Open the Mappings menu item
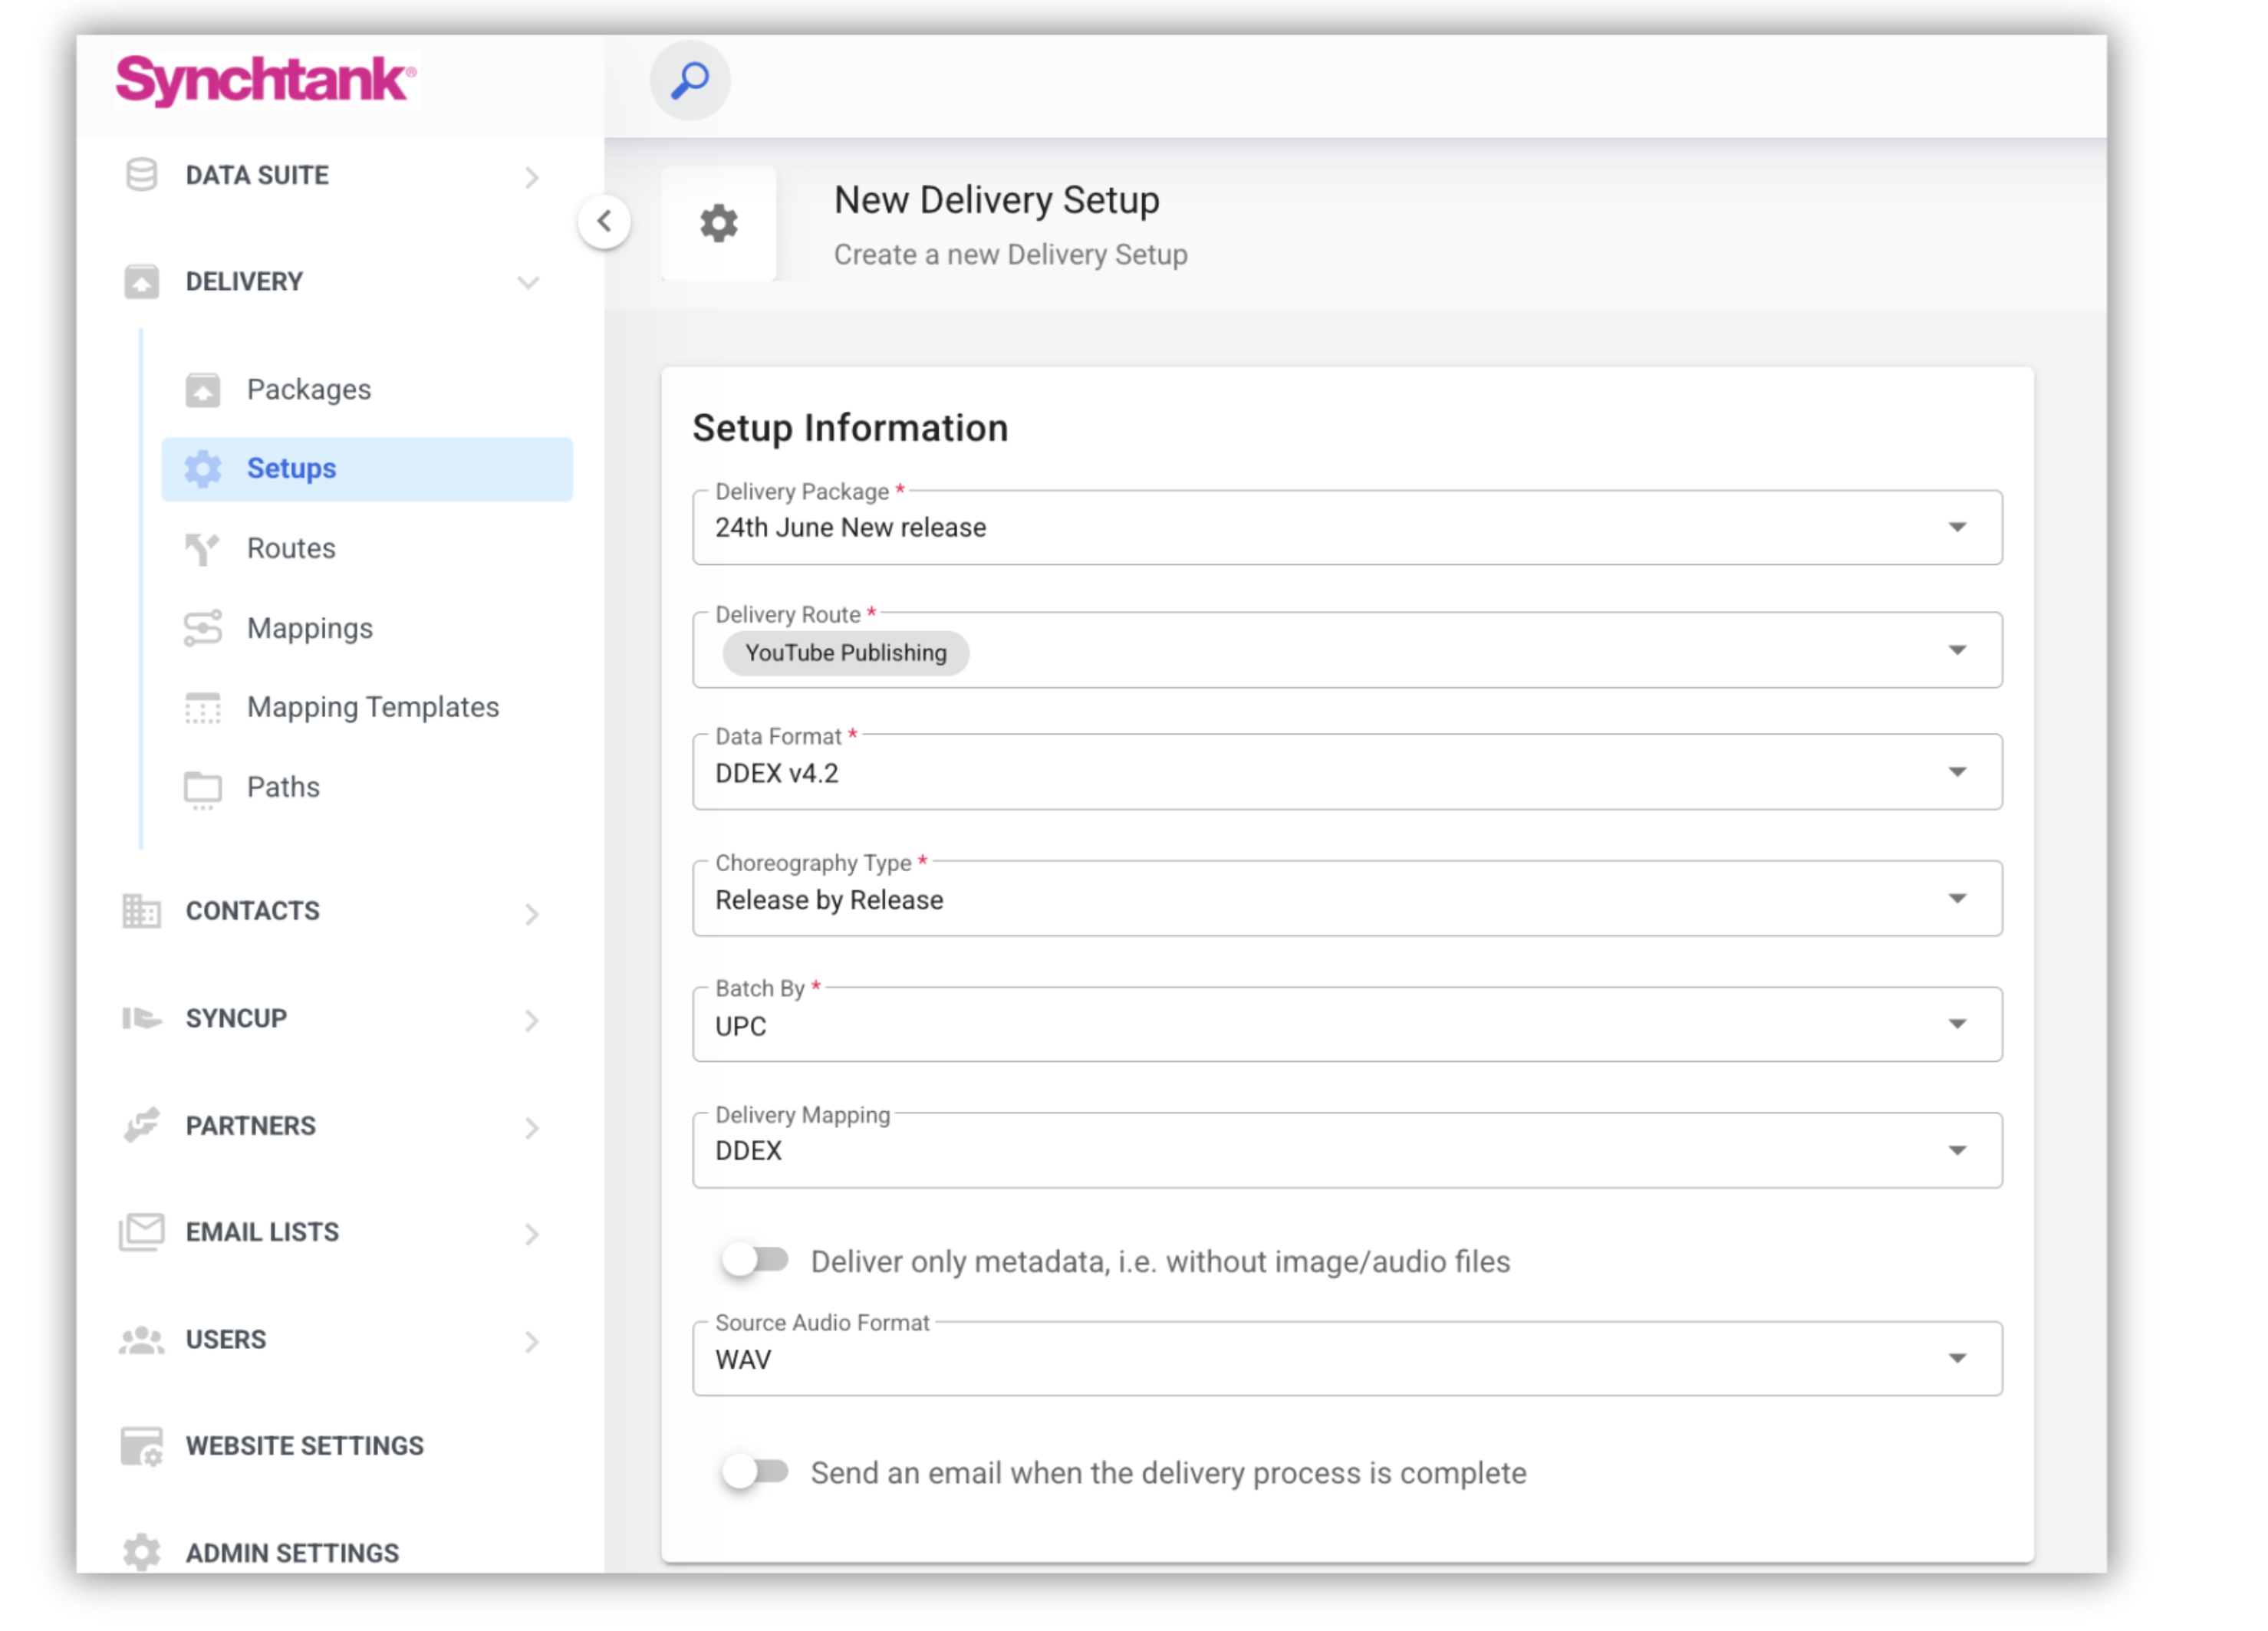Screen dimensions: 2268x1631 (367, 629)
